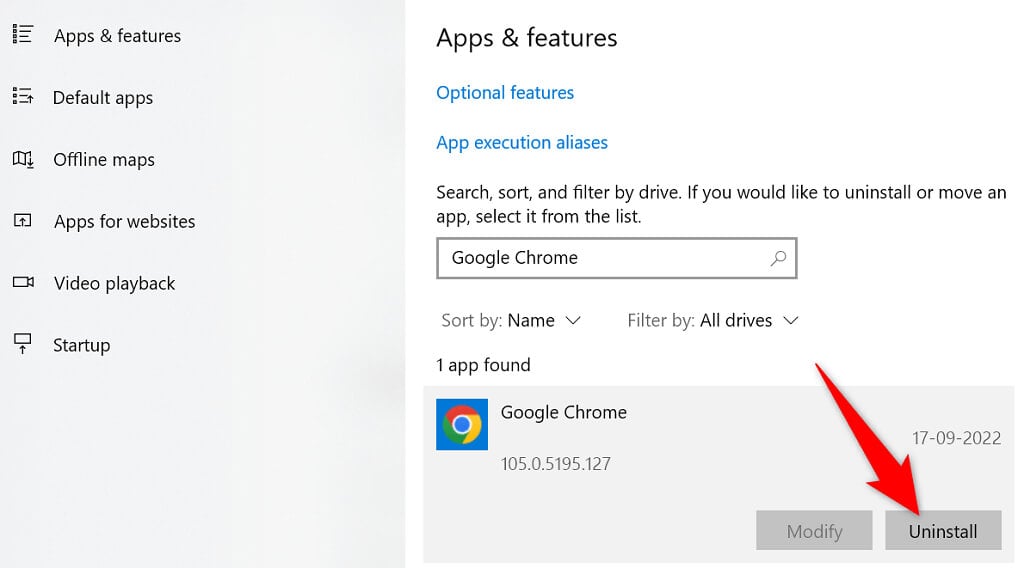
Task: Click the Apps for websites icon
Action: (x=22, y=221)
